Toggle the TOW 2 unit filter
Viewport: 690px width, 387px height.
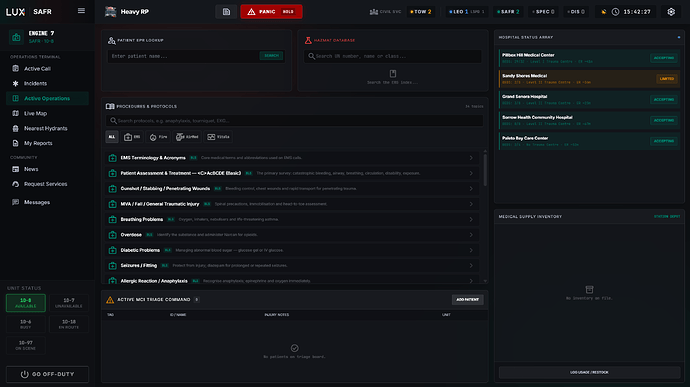point(421,12)
